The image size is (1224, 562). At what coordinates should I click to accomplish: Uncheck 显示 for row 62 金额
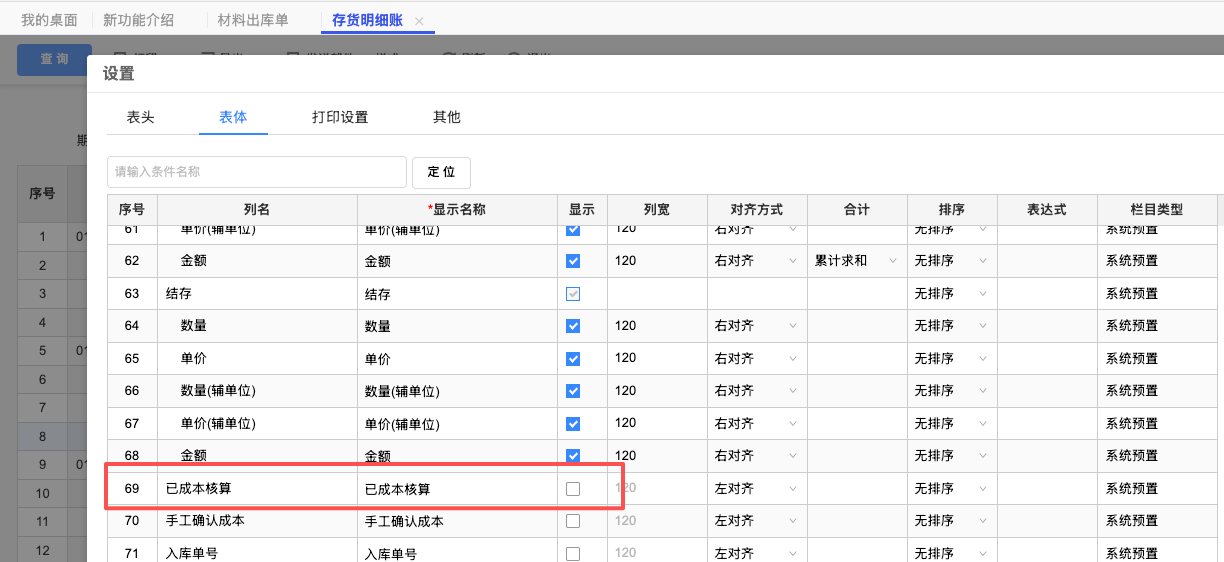pyautogui.click(x=573, y=261)
